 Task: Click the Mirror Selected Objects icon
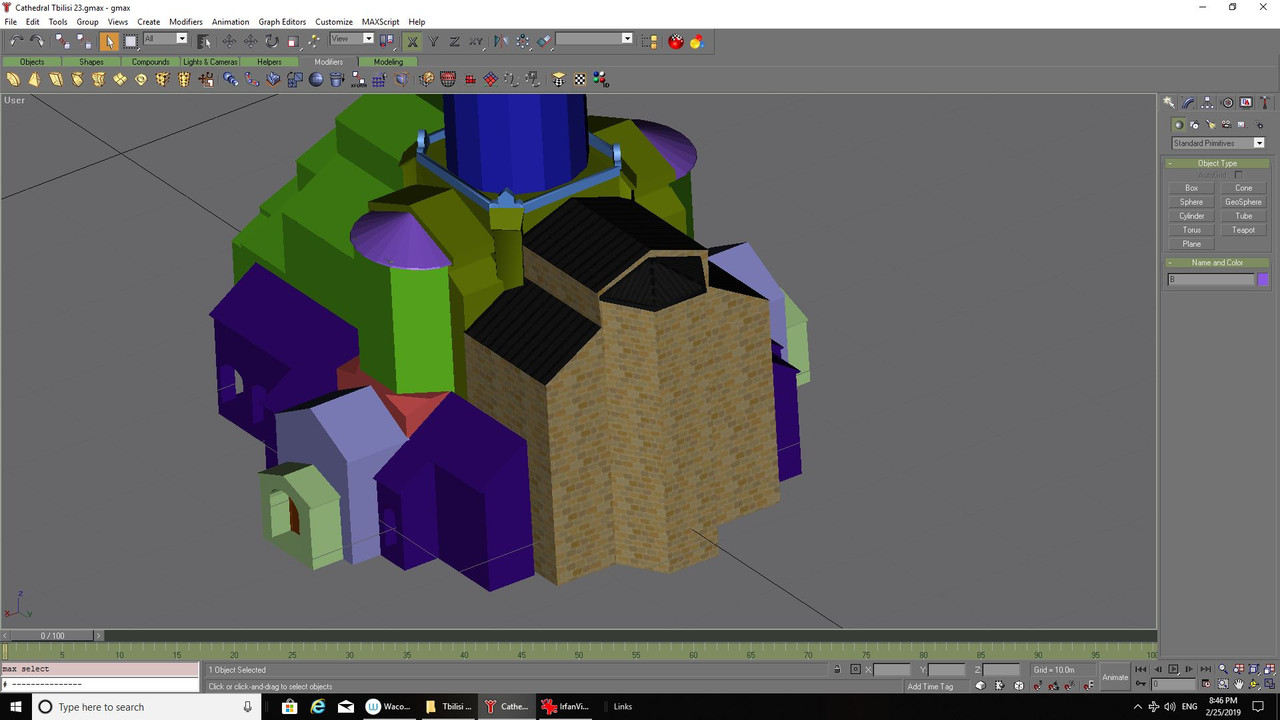500,41
